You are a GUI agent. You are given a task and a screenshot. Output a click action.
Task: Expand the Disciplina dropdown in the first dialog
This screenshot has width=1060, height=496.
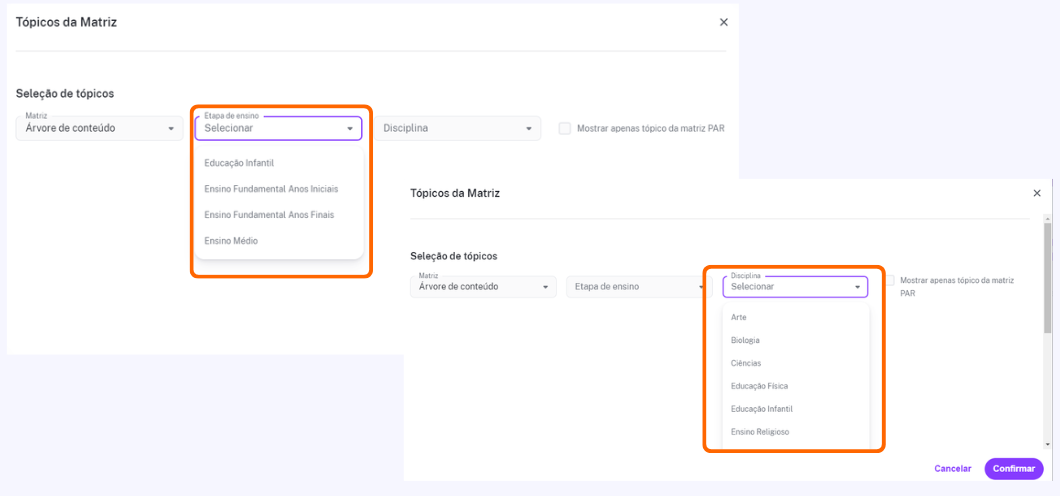click(458, 128)
